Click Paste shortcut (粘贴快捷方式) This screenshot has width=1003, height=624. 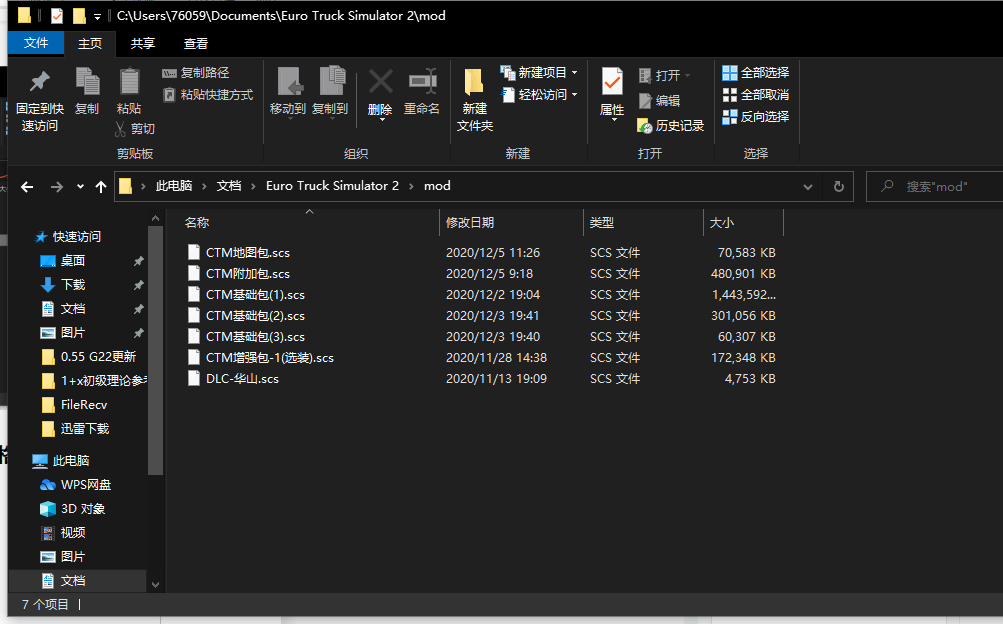click(209, 95)
